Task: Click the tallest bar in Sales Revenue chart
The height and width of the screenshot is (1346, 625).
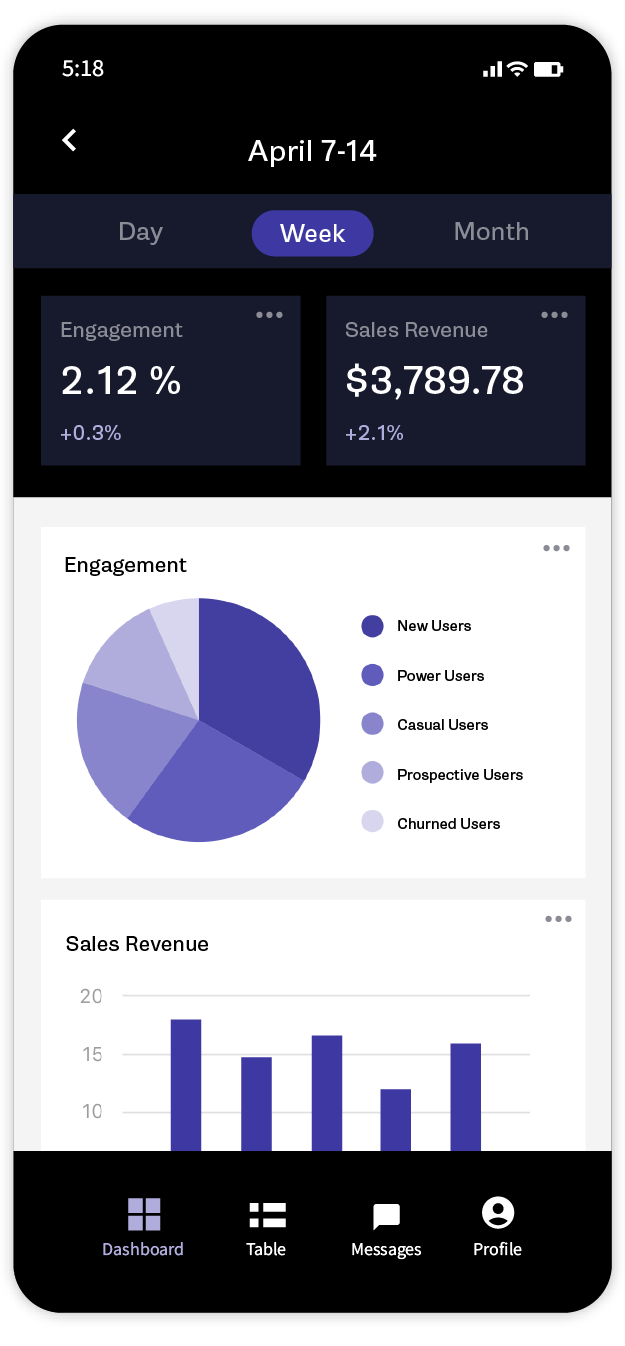Action: pyautogui.click(x=186, y=1085)
